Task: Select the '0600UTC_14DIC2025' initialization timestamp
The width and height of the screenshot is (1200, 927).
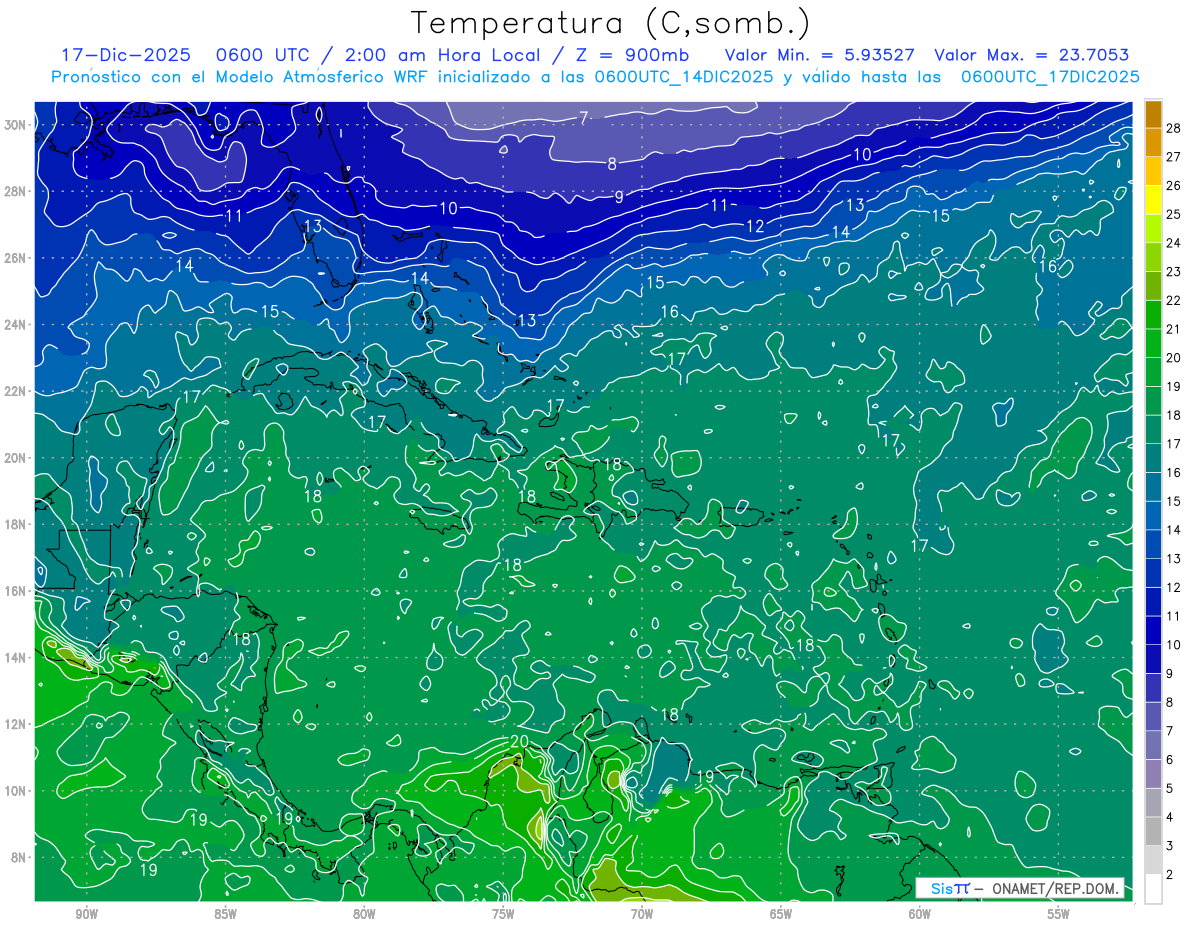Action: pos(683,77)
